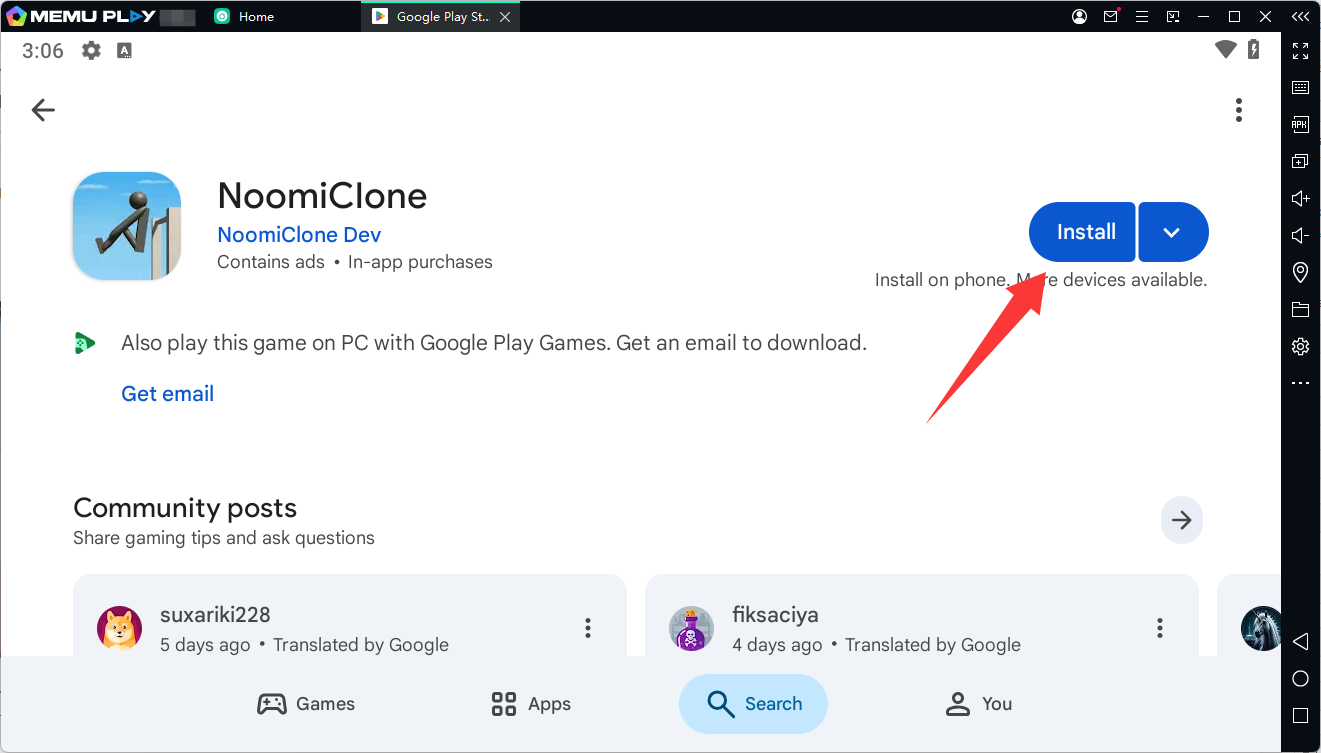Show more tools via sidebar ellipsis
This screenshot has width=1321, height=753.
pos(1300,383)
